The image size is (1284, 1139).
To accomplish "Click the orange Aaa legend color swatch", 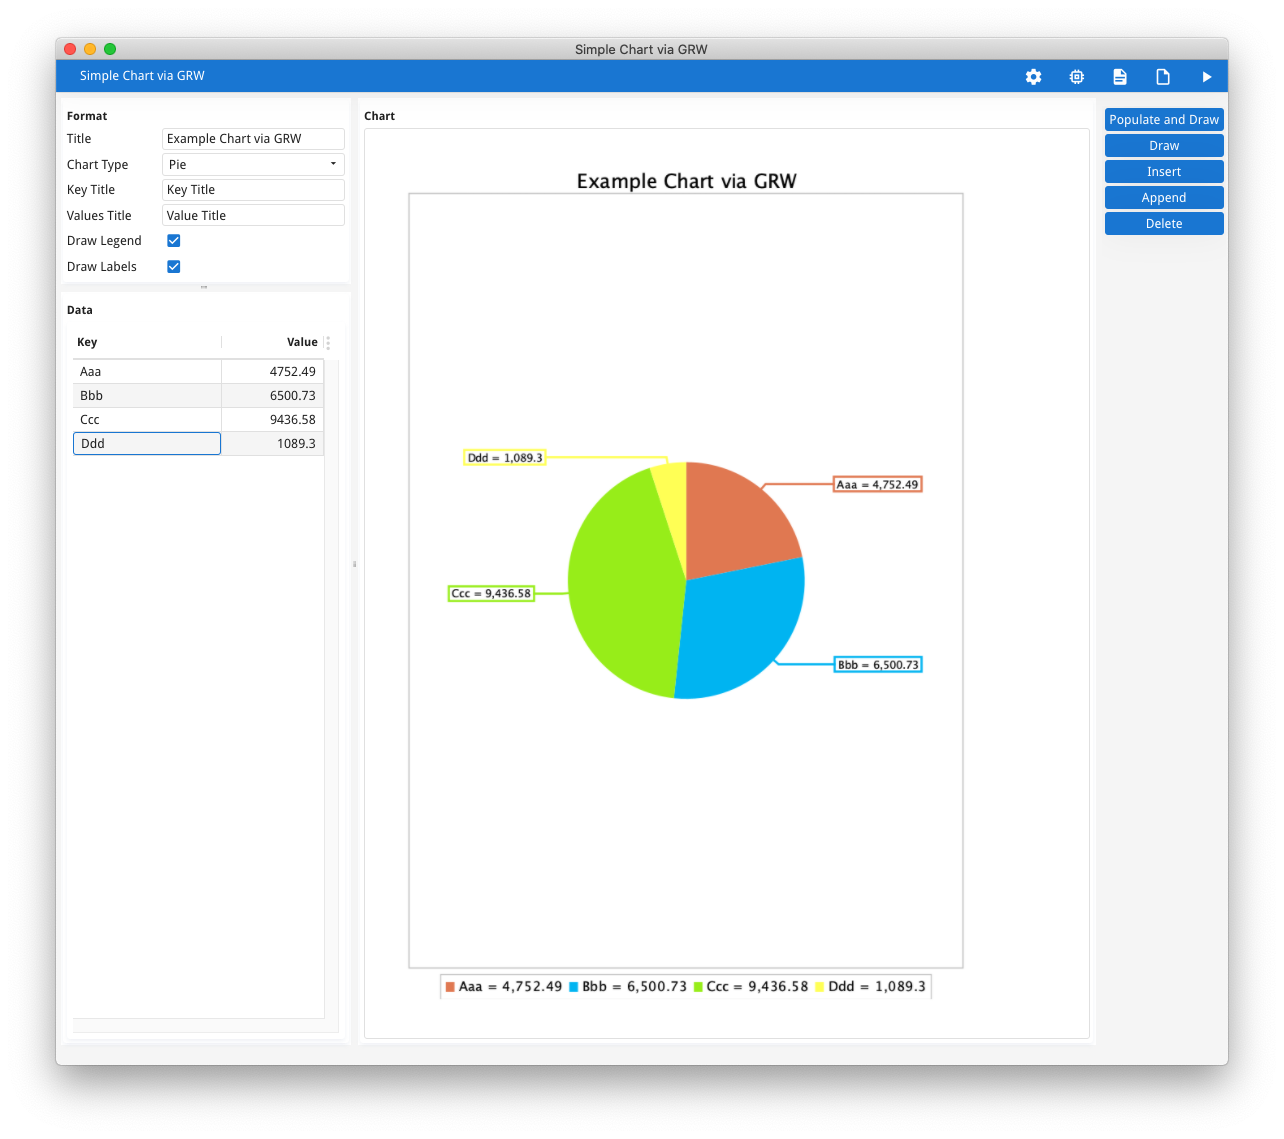I will (x=449, y=986).
